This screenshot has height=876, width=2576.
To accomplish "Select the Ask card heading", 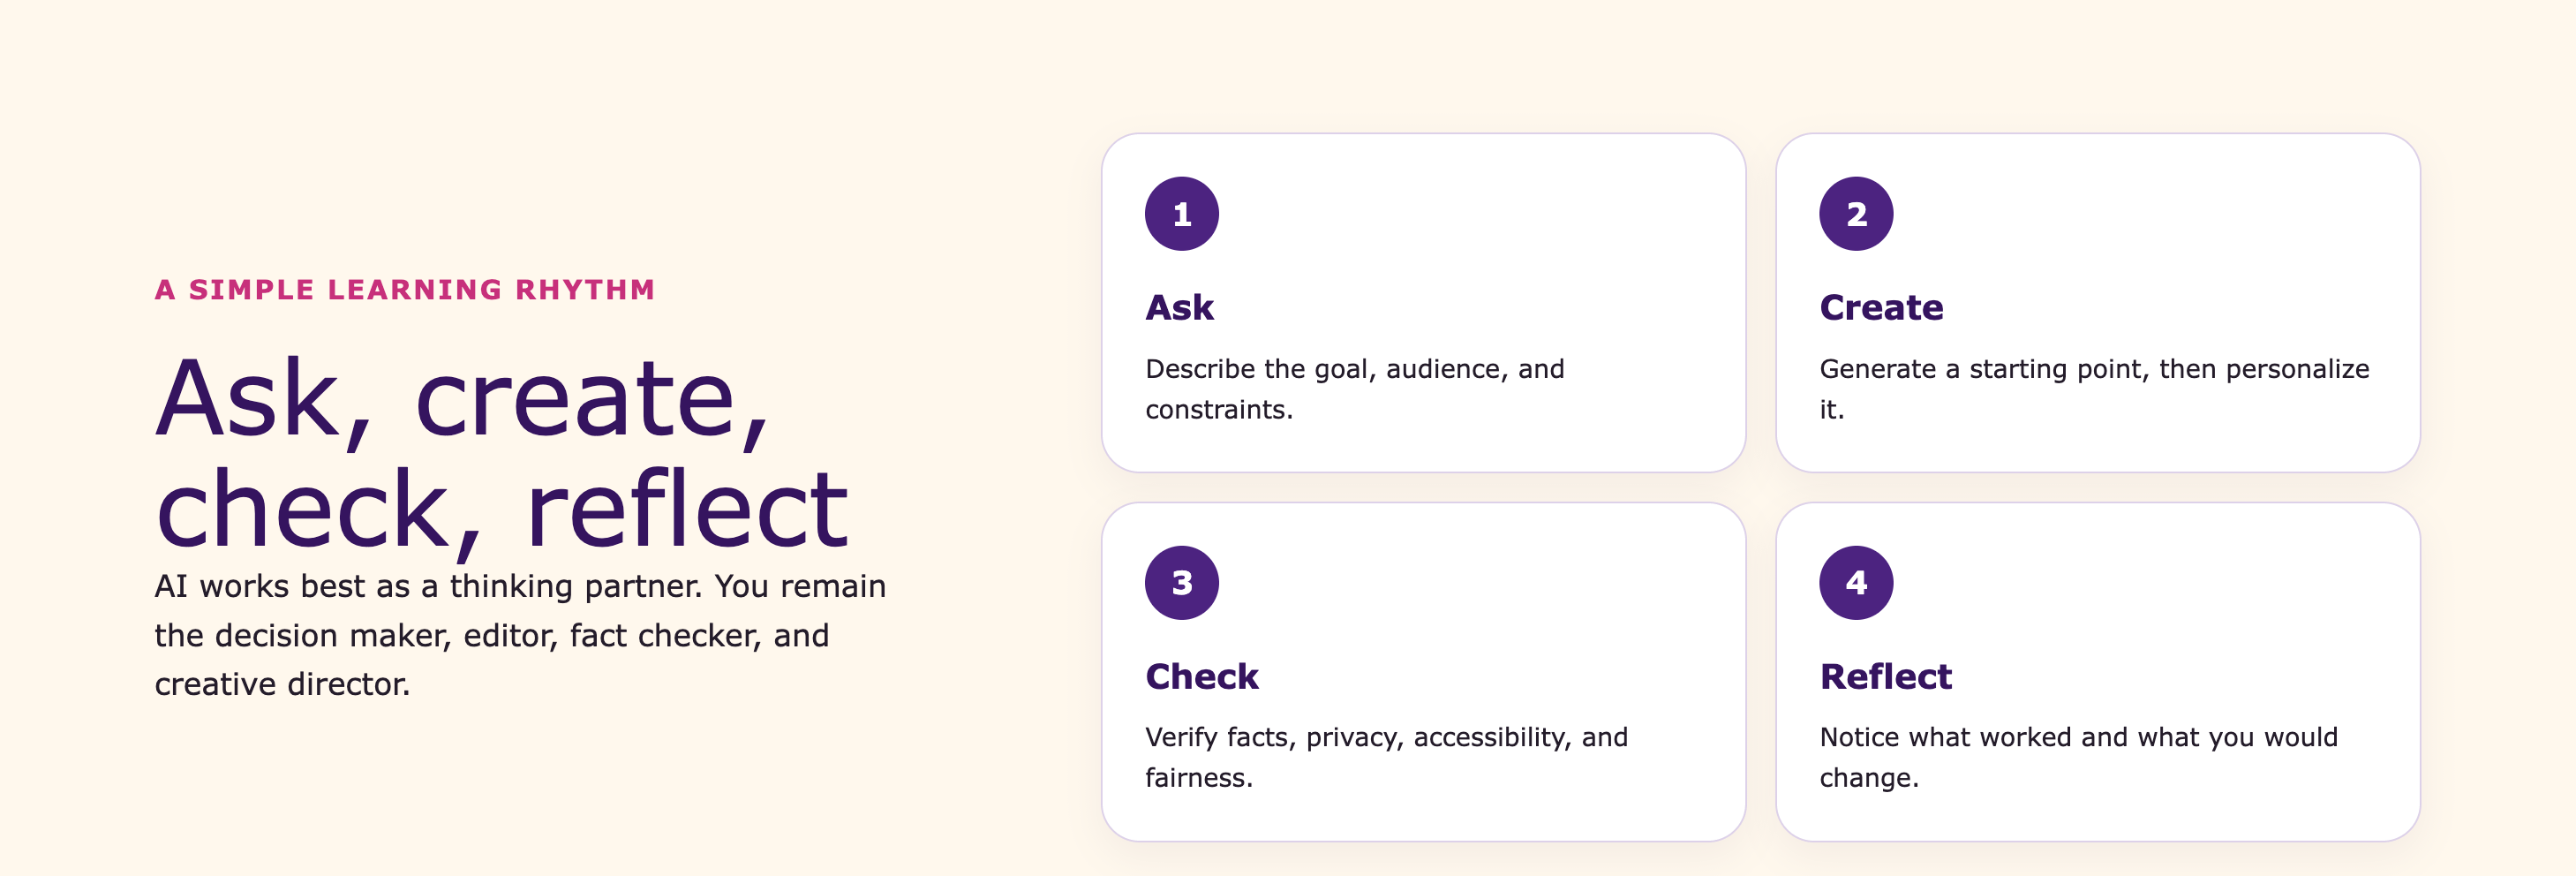I will (1179, 308).
